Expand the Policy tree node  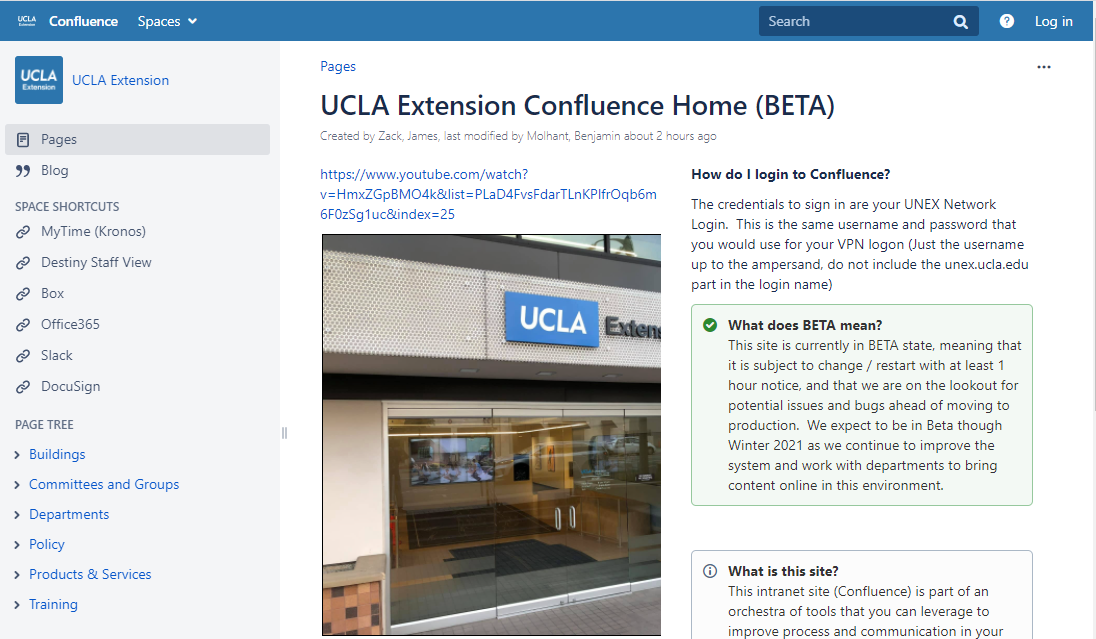17,545
